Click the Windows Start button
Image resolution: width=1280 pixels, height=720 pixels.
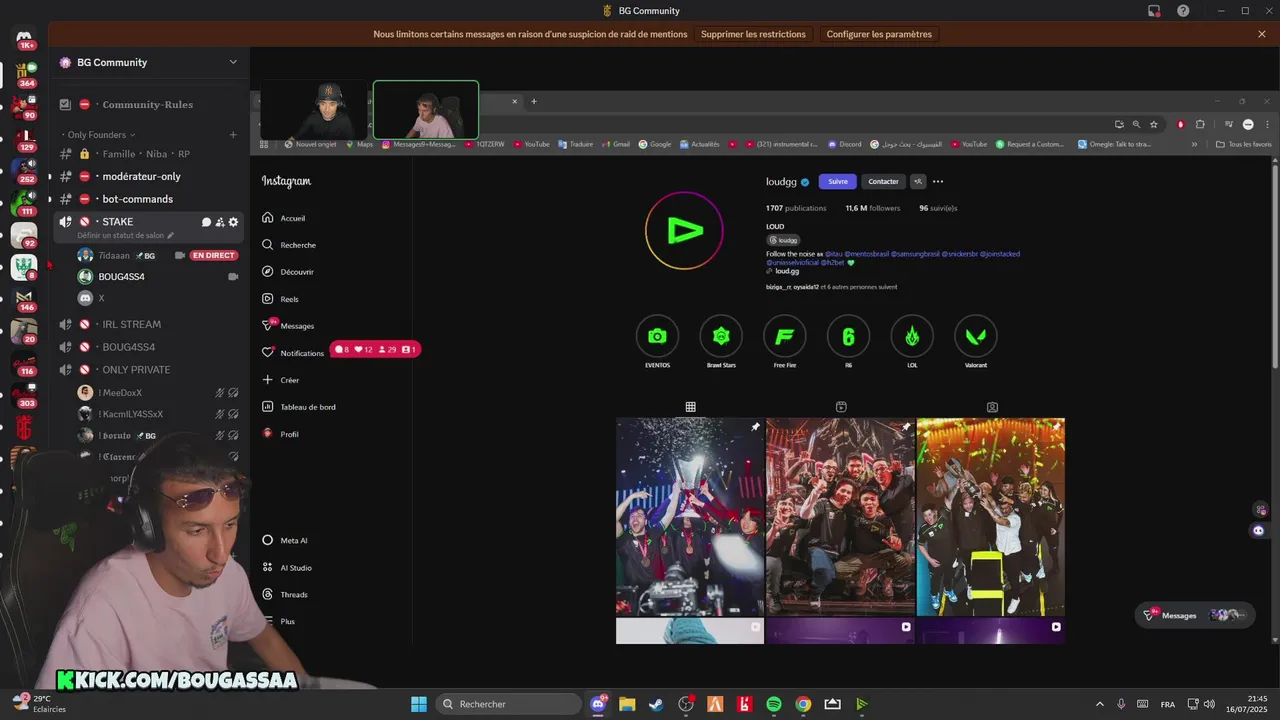tap(419, 704)
